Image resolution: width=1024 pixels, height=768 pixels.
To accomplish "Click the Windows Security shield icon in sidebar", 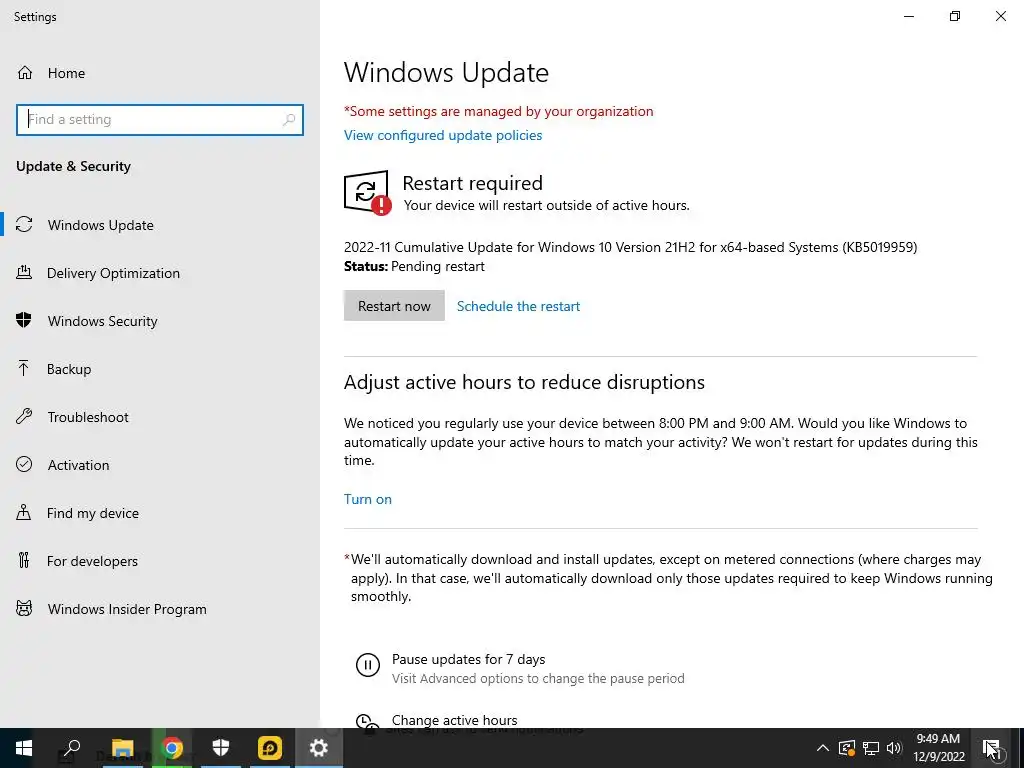I will [x=24, y=321].
